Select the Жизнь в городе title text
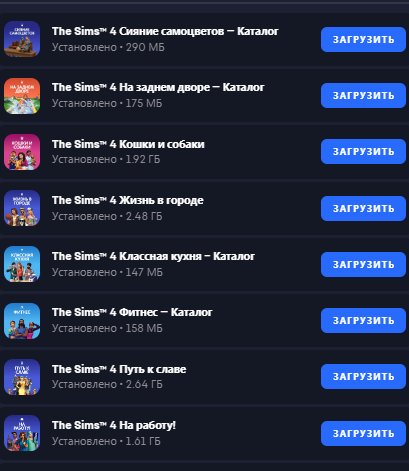Viewport: 409px width, 471px height. tap(128, 200)
